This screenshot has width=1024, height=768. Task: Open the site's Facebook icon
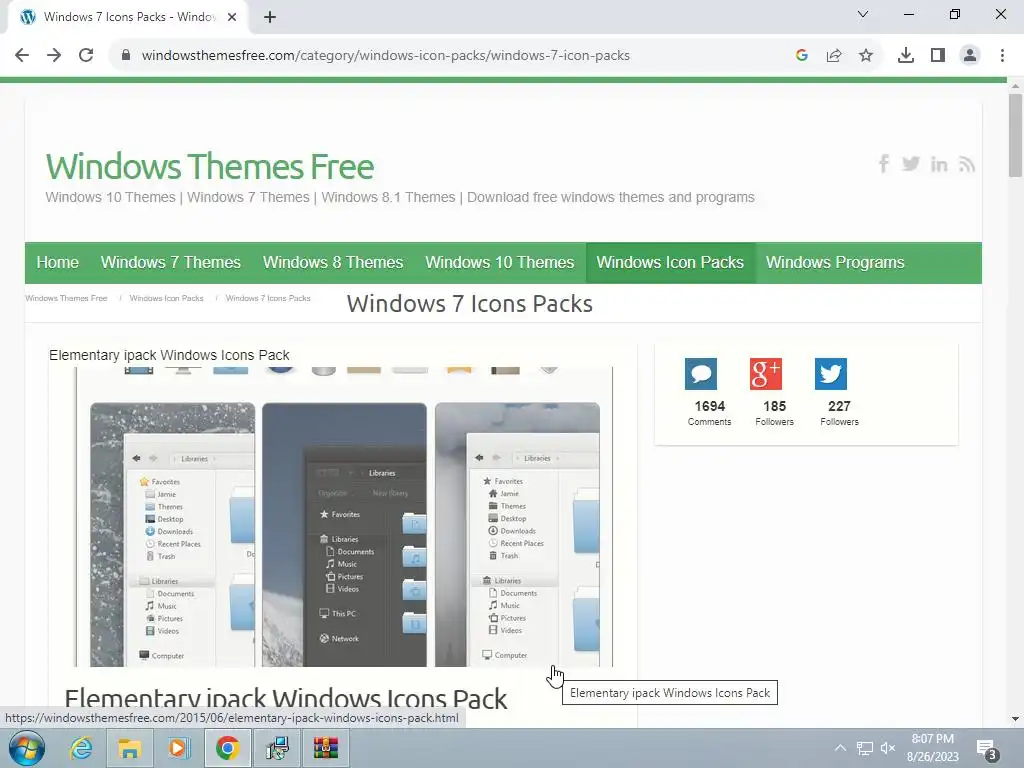[884, 164]
